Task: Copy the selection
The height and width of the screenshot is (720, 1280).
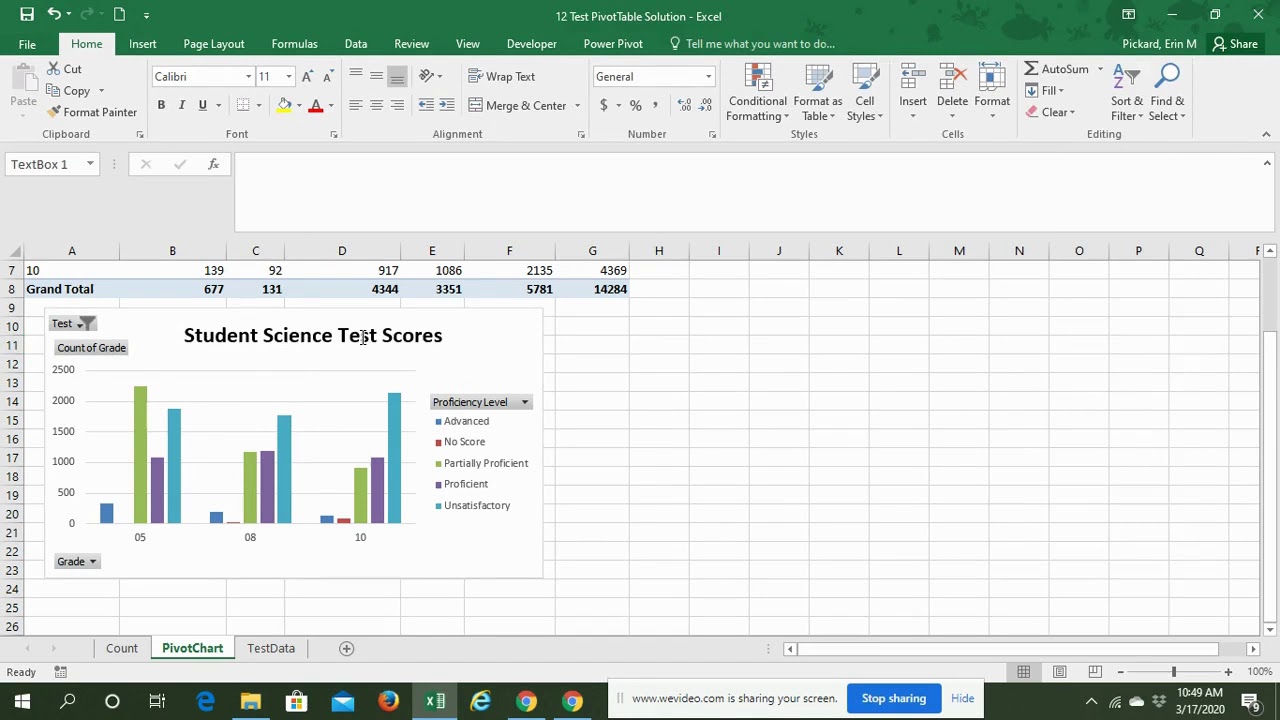Action: [x=68, y=91]
